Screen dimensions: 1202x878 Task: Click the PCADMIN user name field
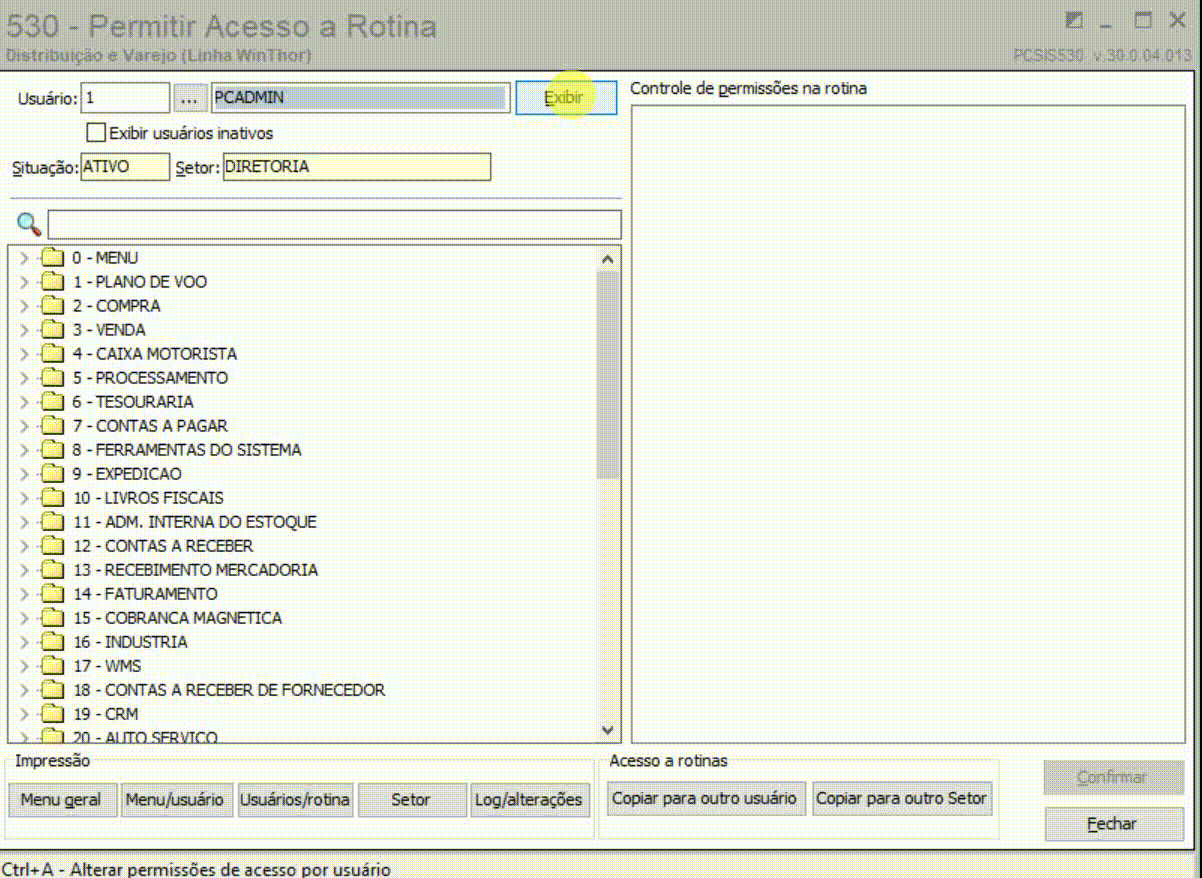tap(359, 98)
